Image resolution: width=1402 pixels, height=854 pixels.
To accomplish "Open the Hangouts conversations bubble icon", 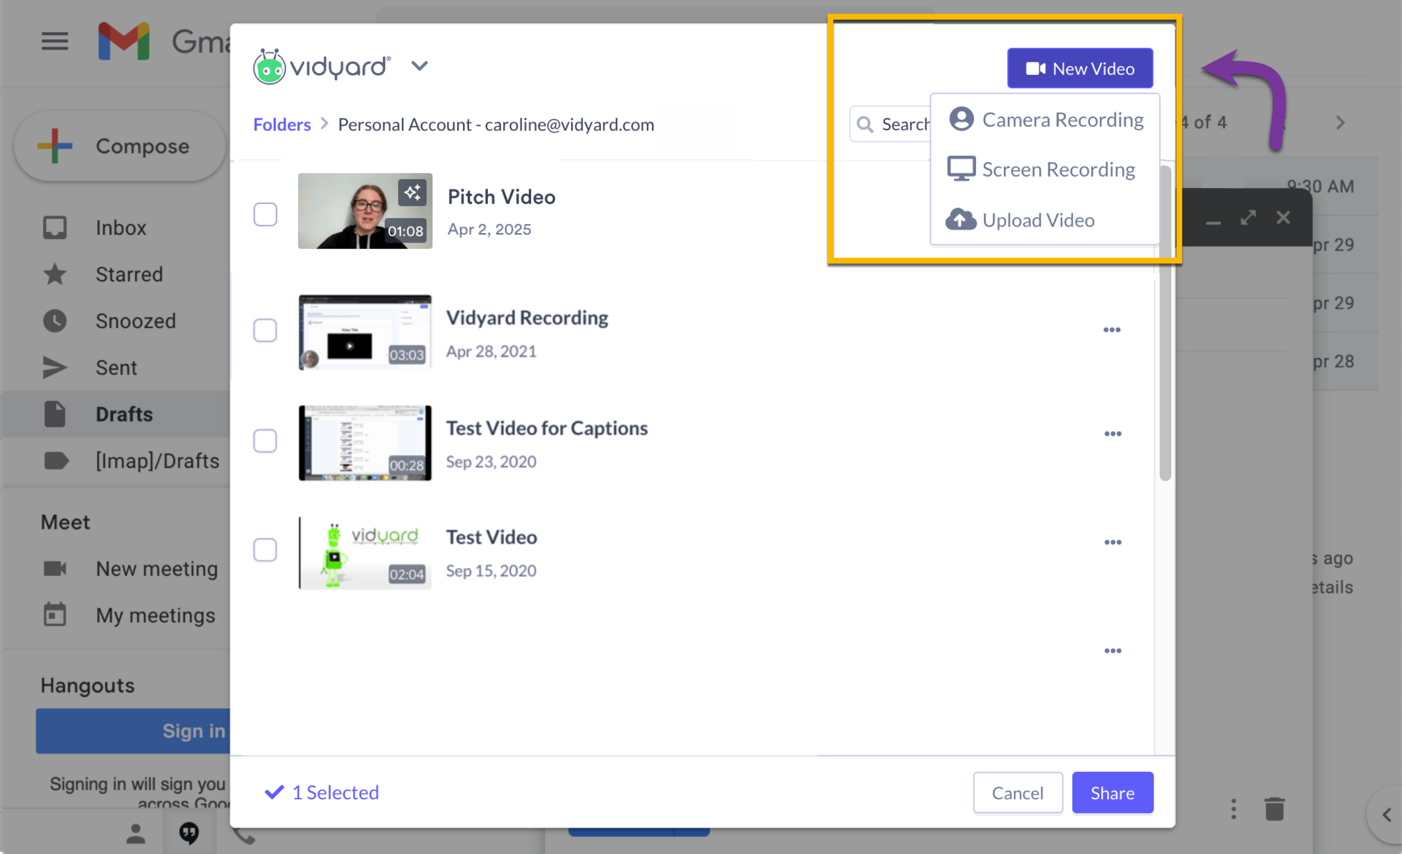I will click(x=189, y=833).
